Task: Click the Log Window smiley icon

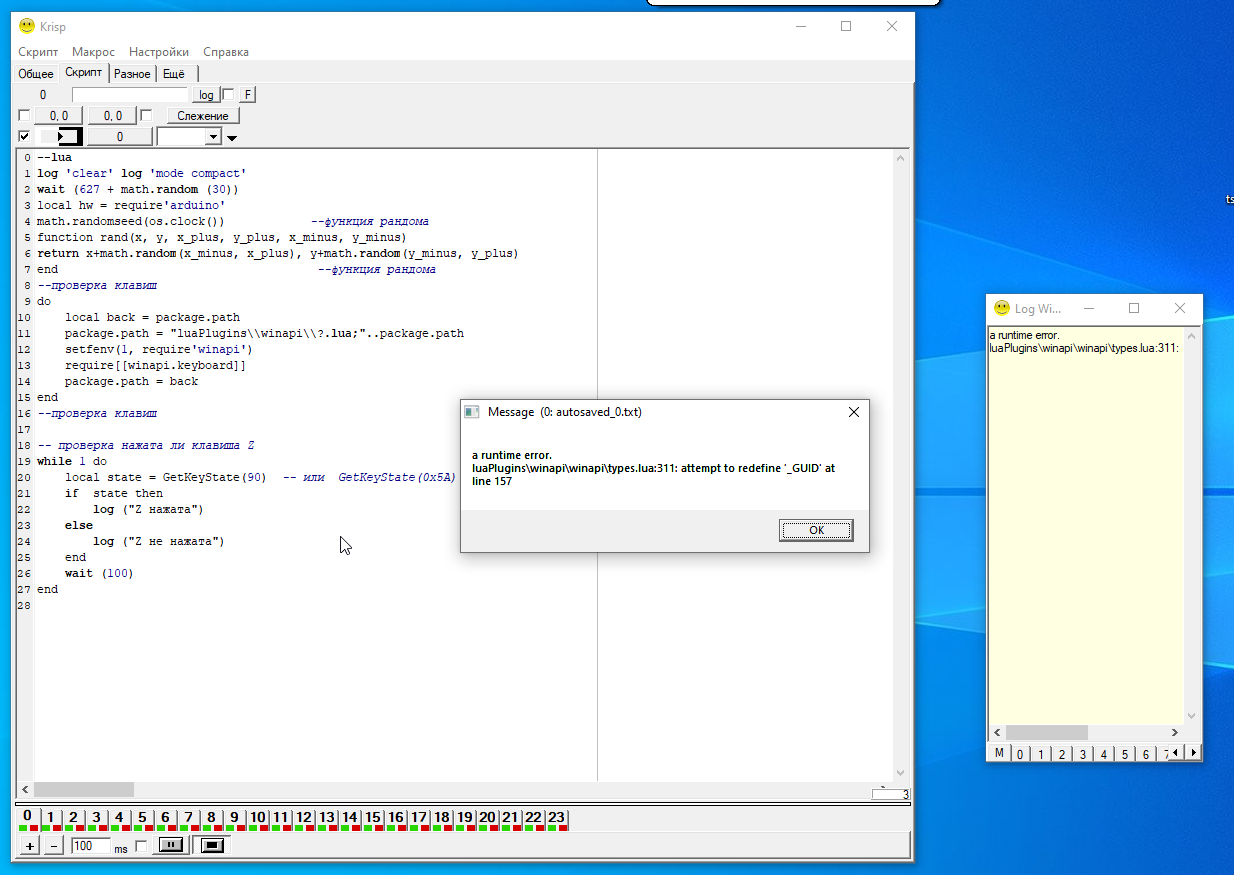Action: (1001, 309)
